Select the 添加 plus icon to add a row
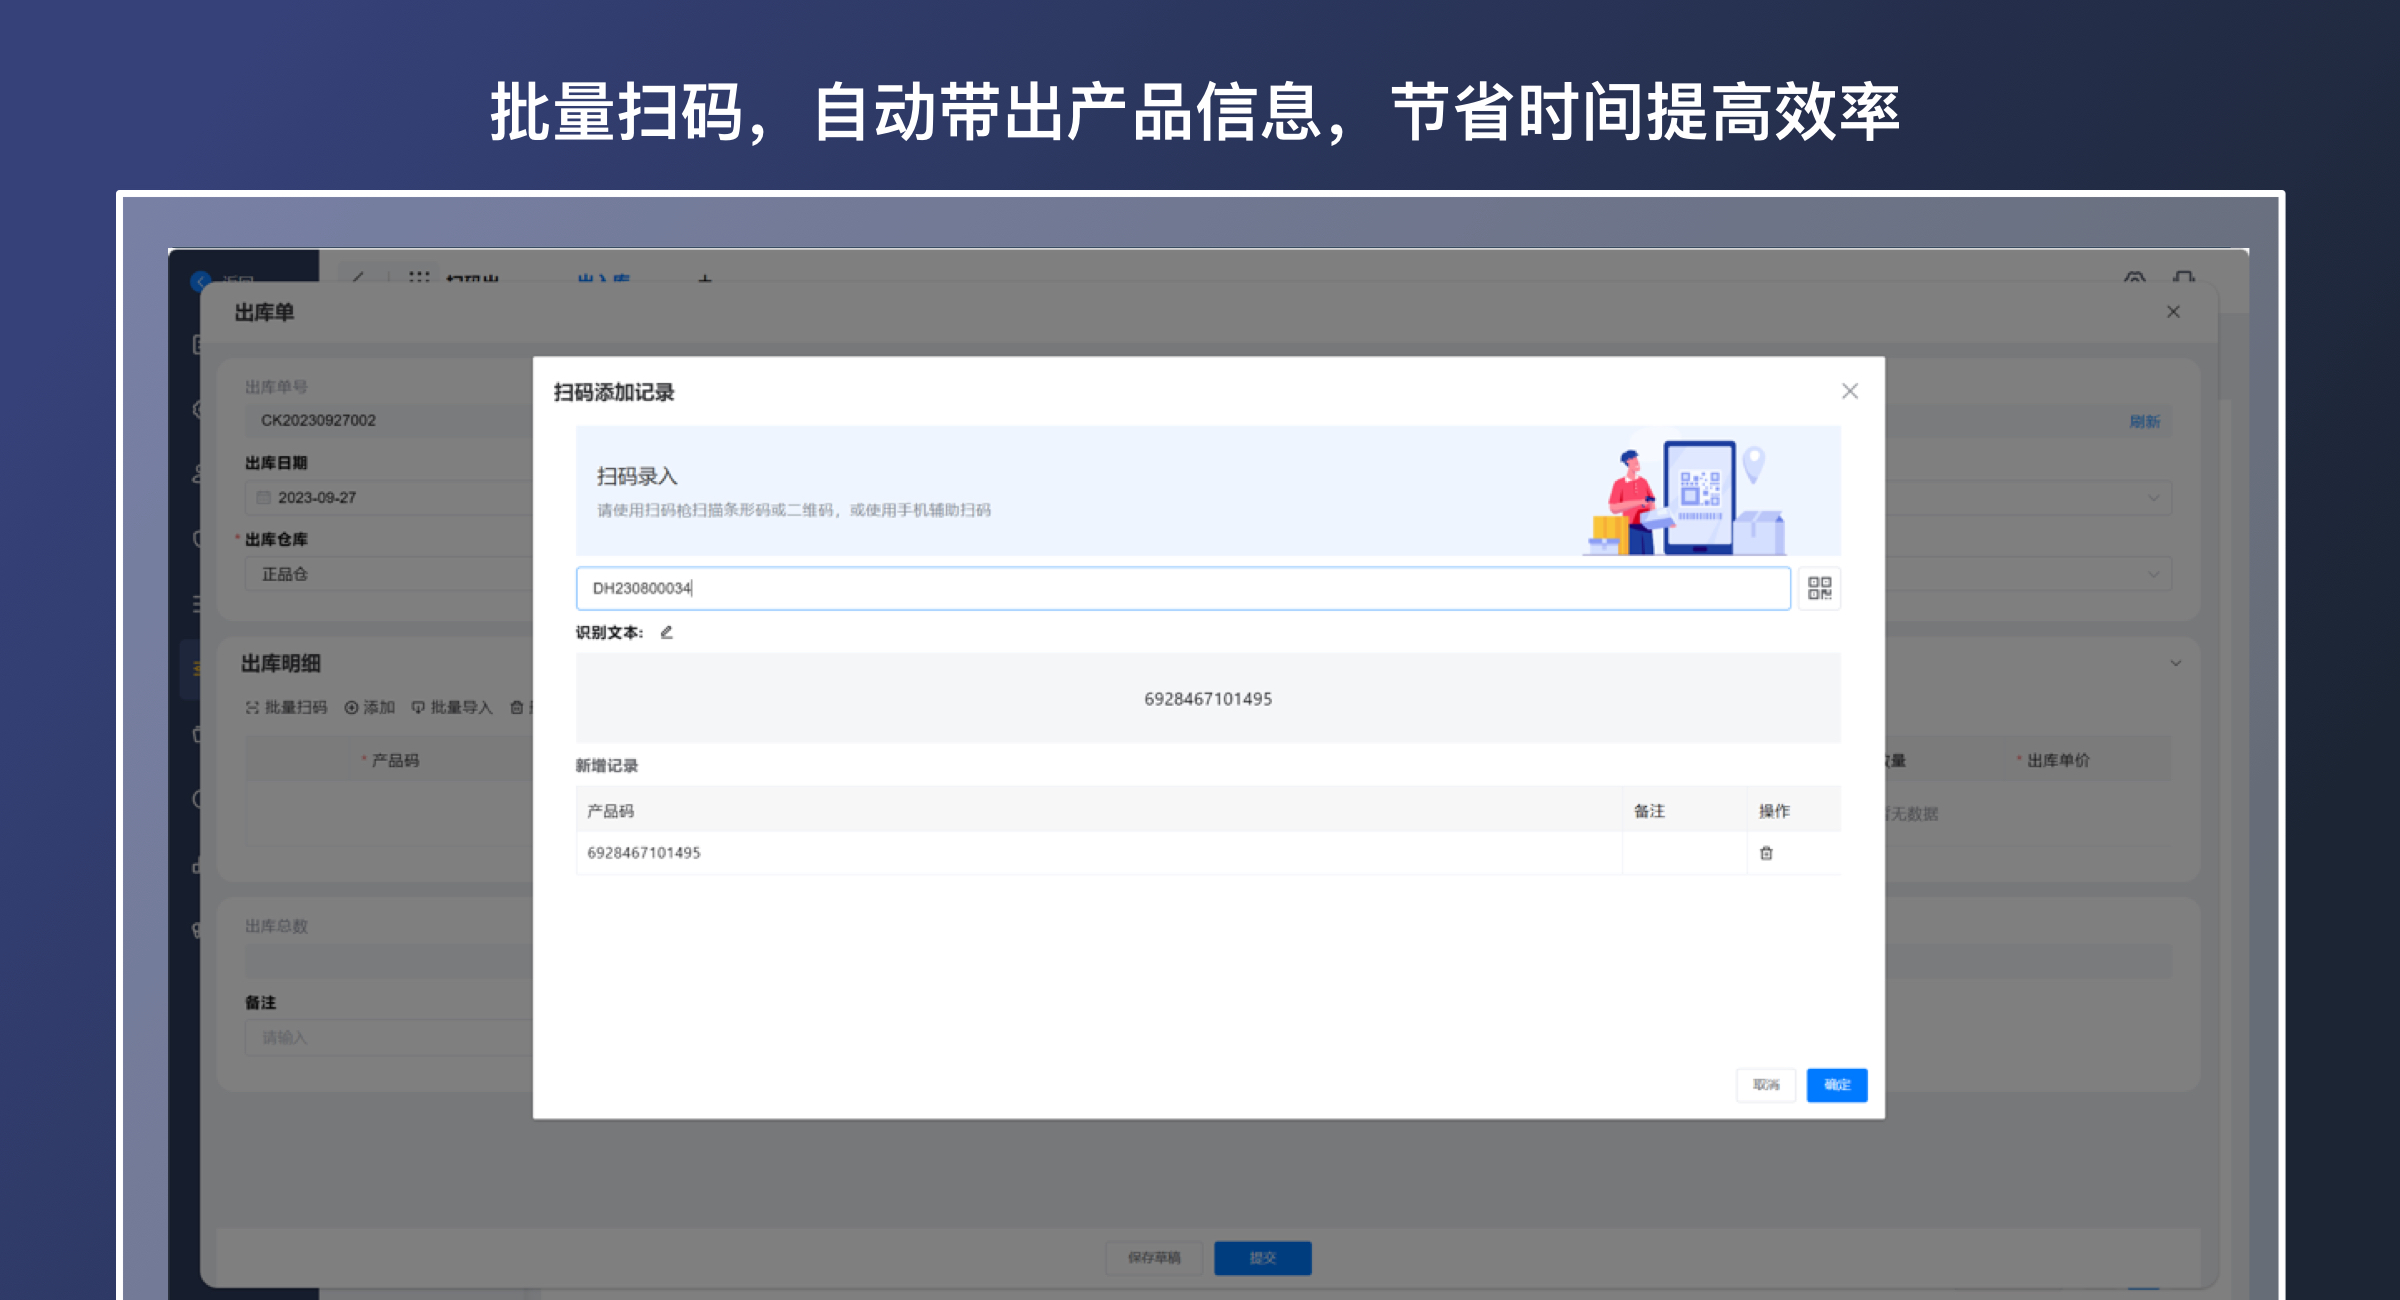This screenshot has width=2400, height=1300. coord(351,706)
